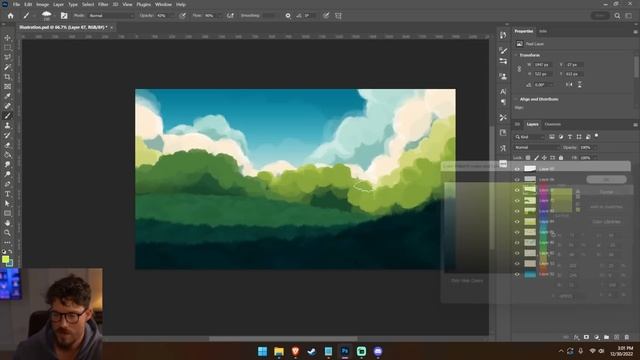This screenshot has width=640, height=360.
Task: Select the Properties panel tab
Action: tap(524, 31)
